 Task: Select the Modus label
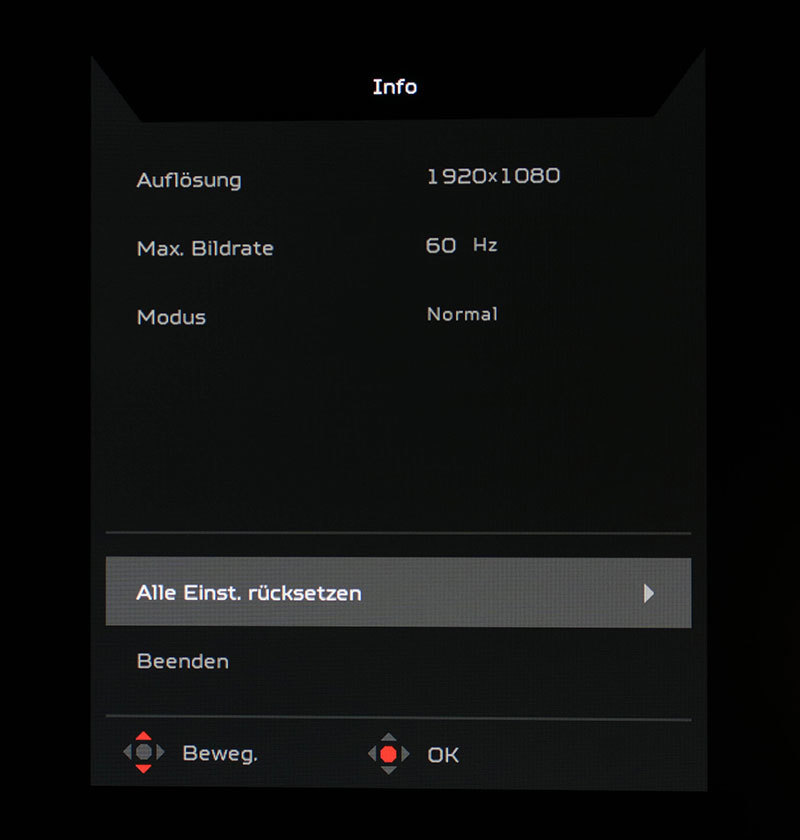171,317
